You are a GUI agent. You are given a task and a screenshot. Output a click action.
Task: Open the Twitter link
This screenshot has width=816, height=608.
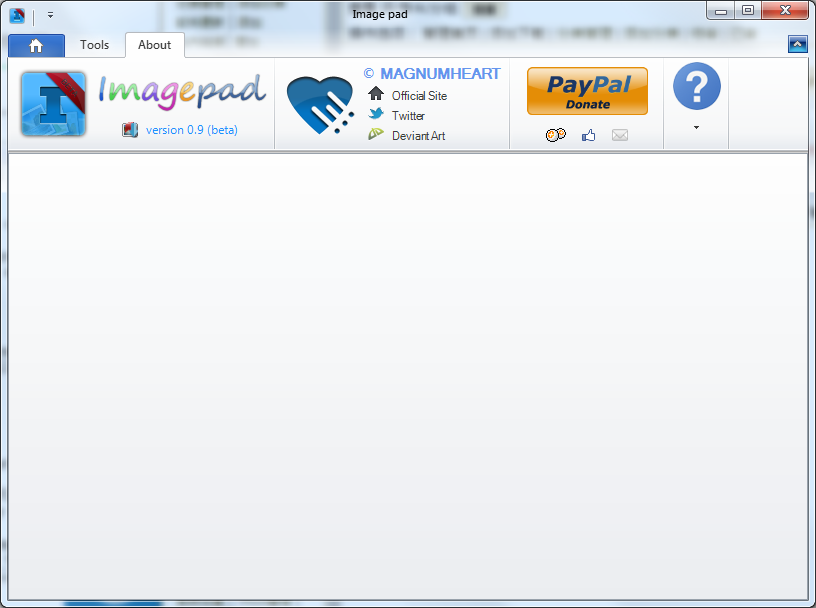pyautogui.click(x=408, y=116)
